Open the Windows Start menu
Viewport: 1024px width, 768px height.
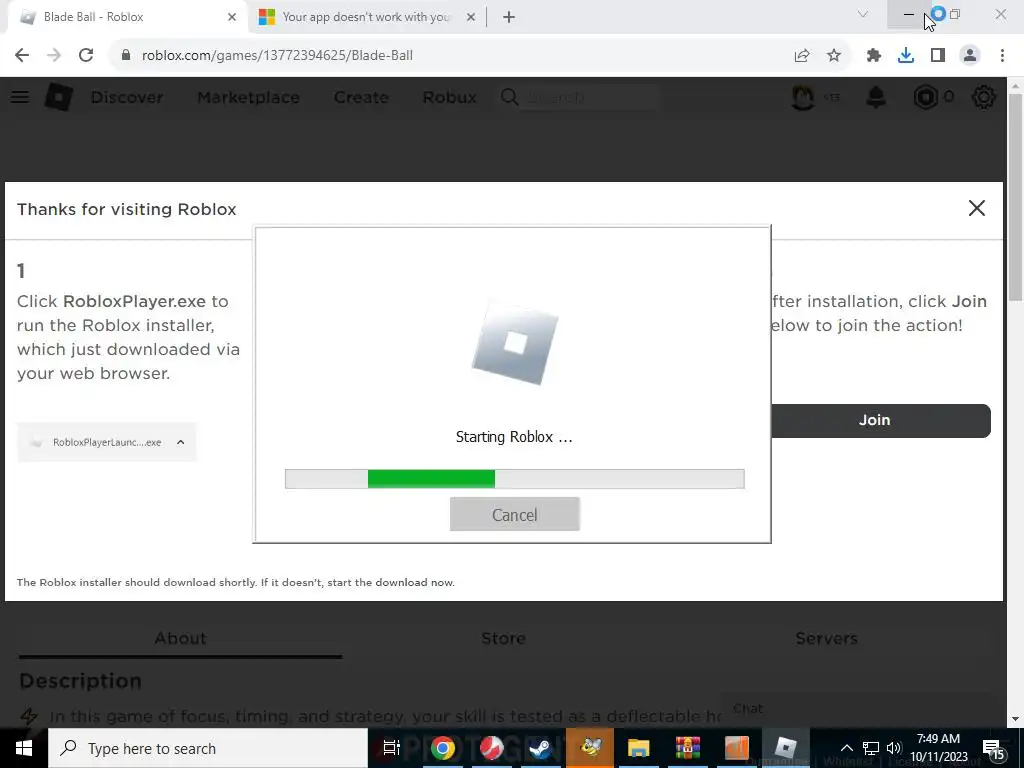[24, 748]
